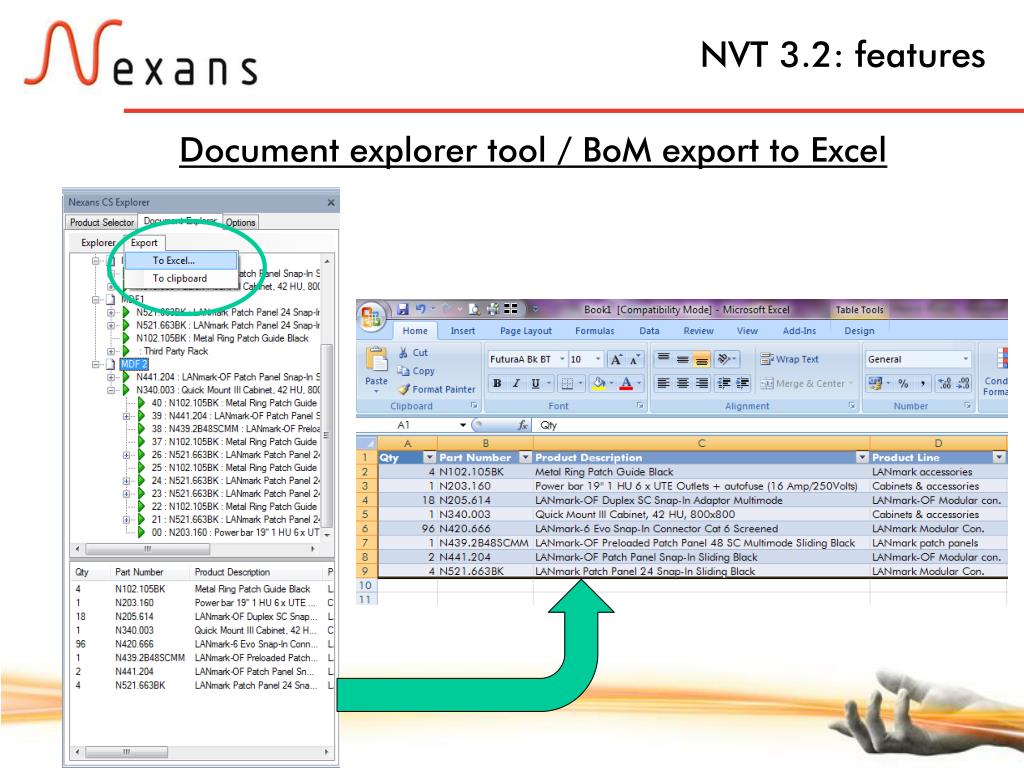This screenshot has width=1024, height=768.
Task: Click the Orientation text angle icon
Action: pyautogui.click(x=724, y=359)
